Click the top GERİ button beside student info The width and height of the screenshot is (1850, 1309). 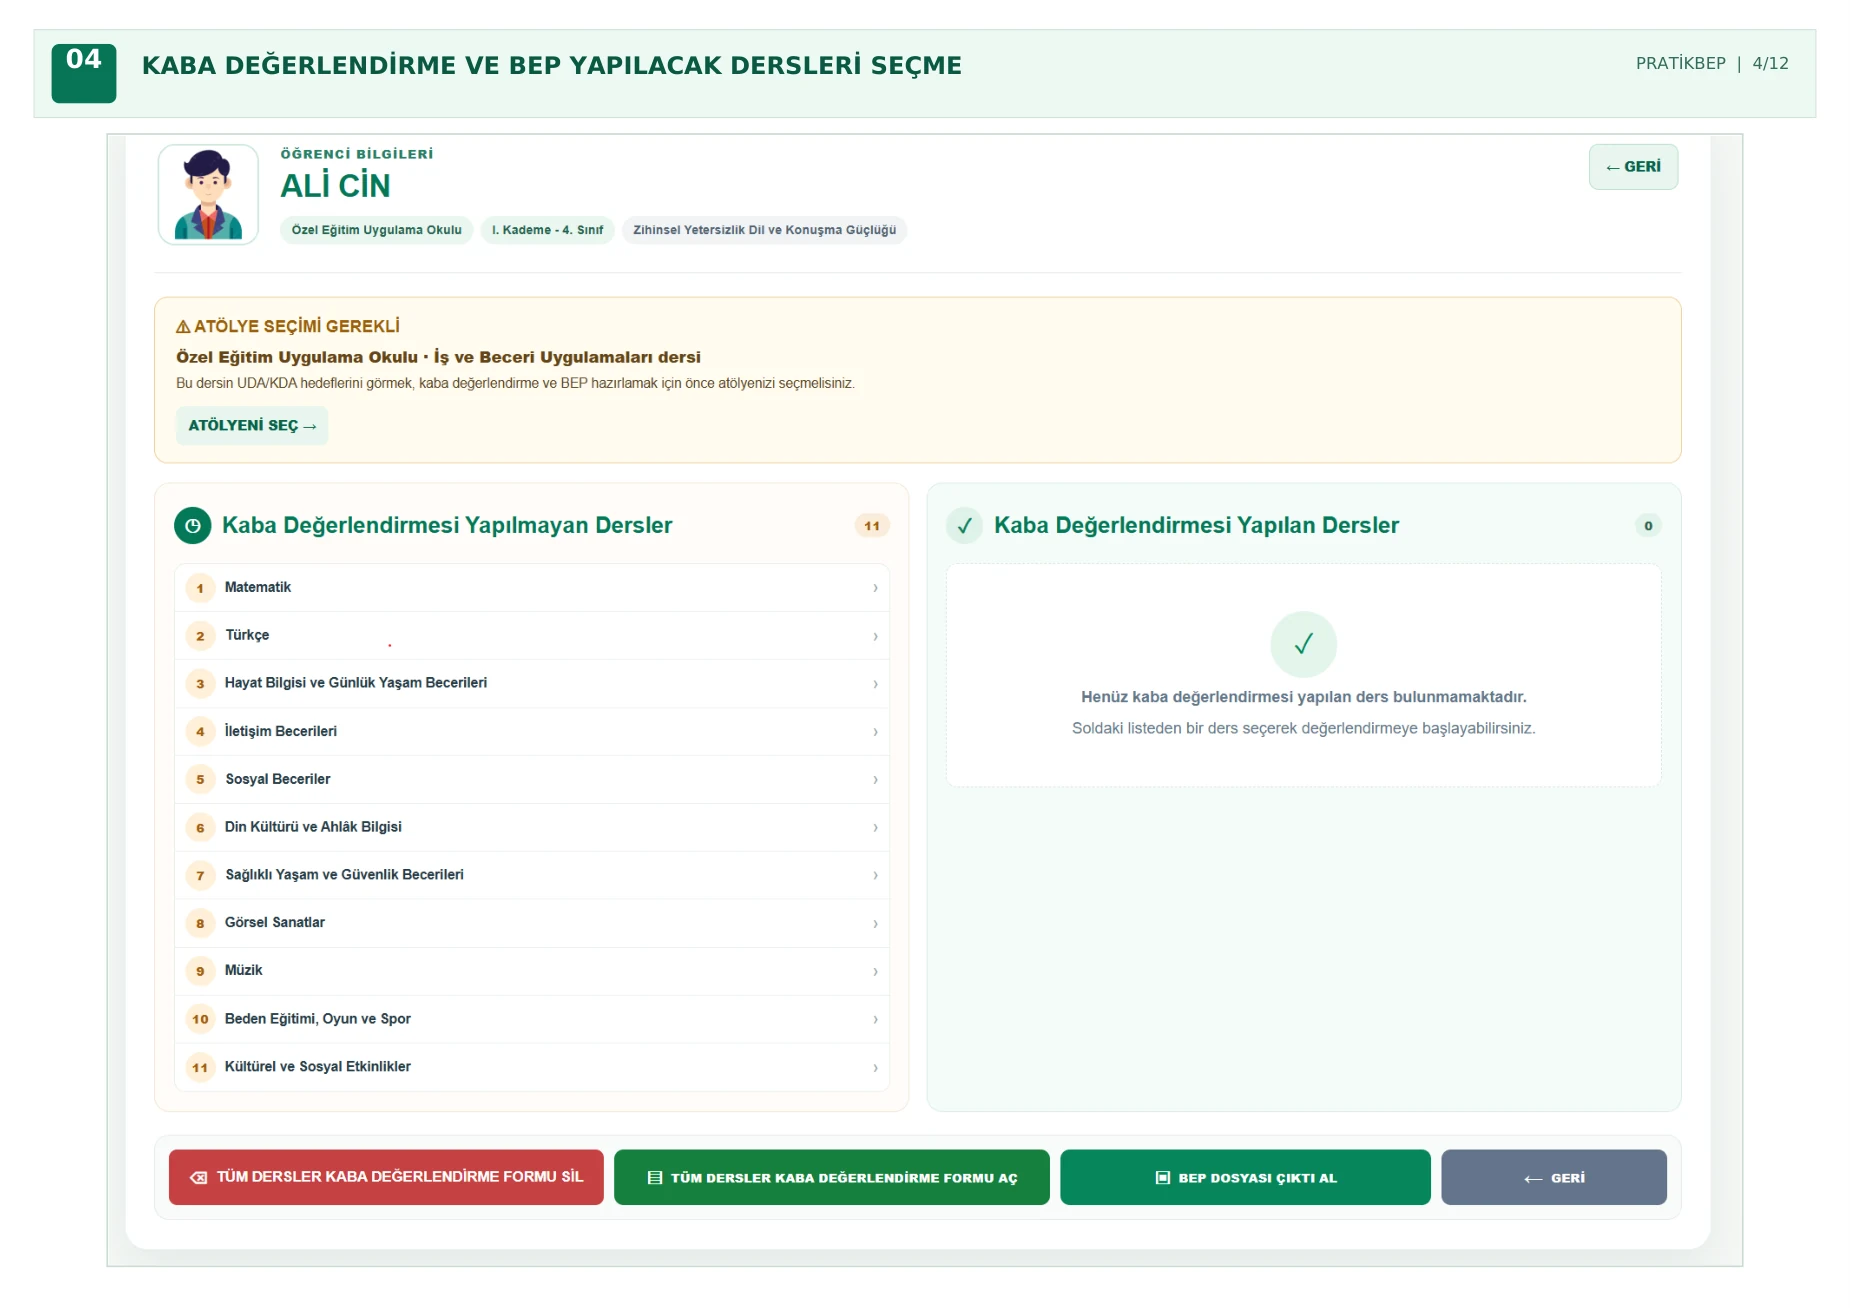coord(1633,167)
